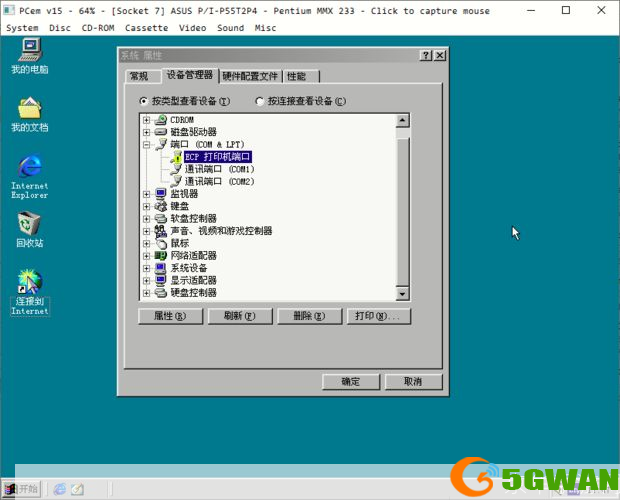
Task: Click the 刷新(F) refresh button
Action: tap(240, 316)
